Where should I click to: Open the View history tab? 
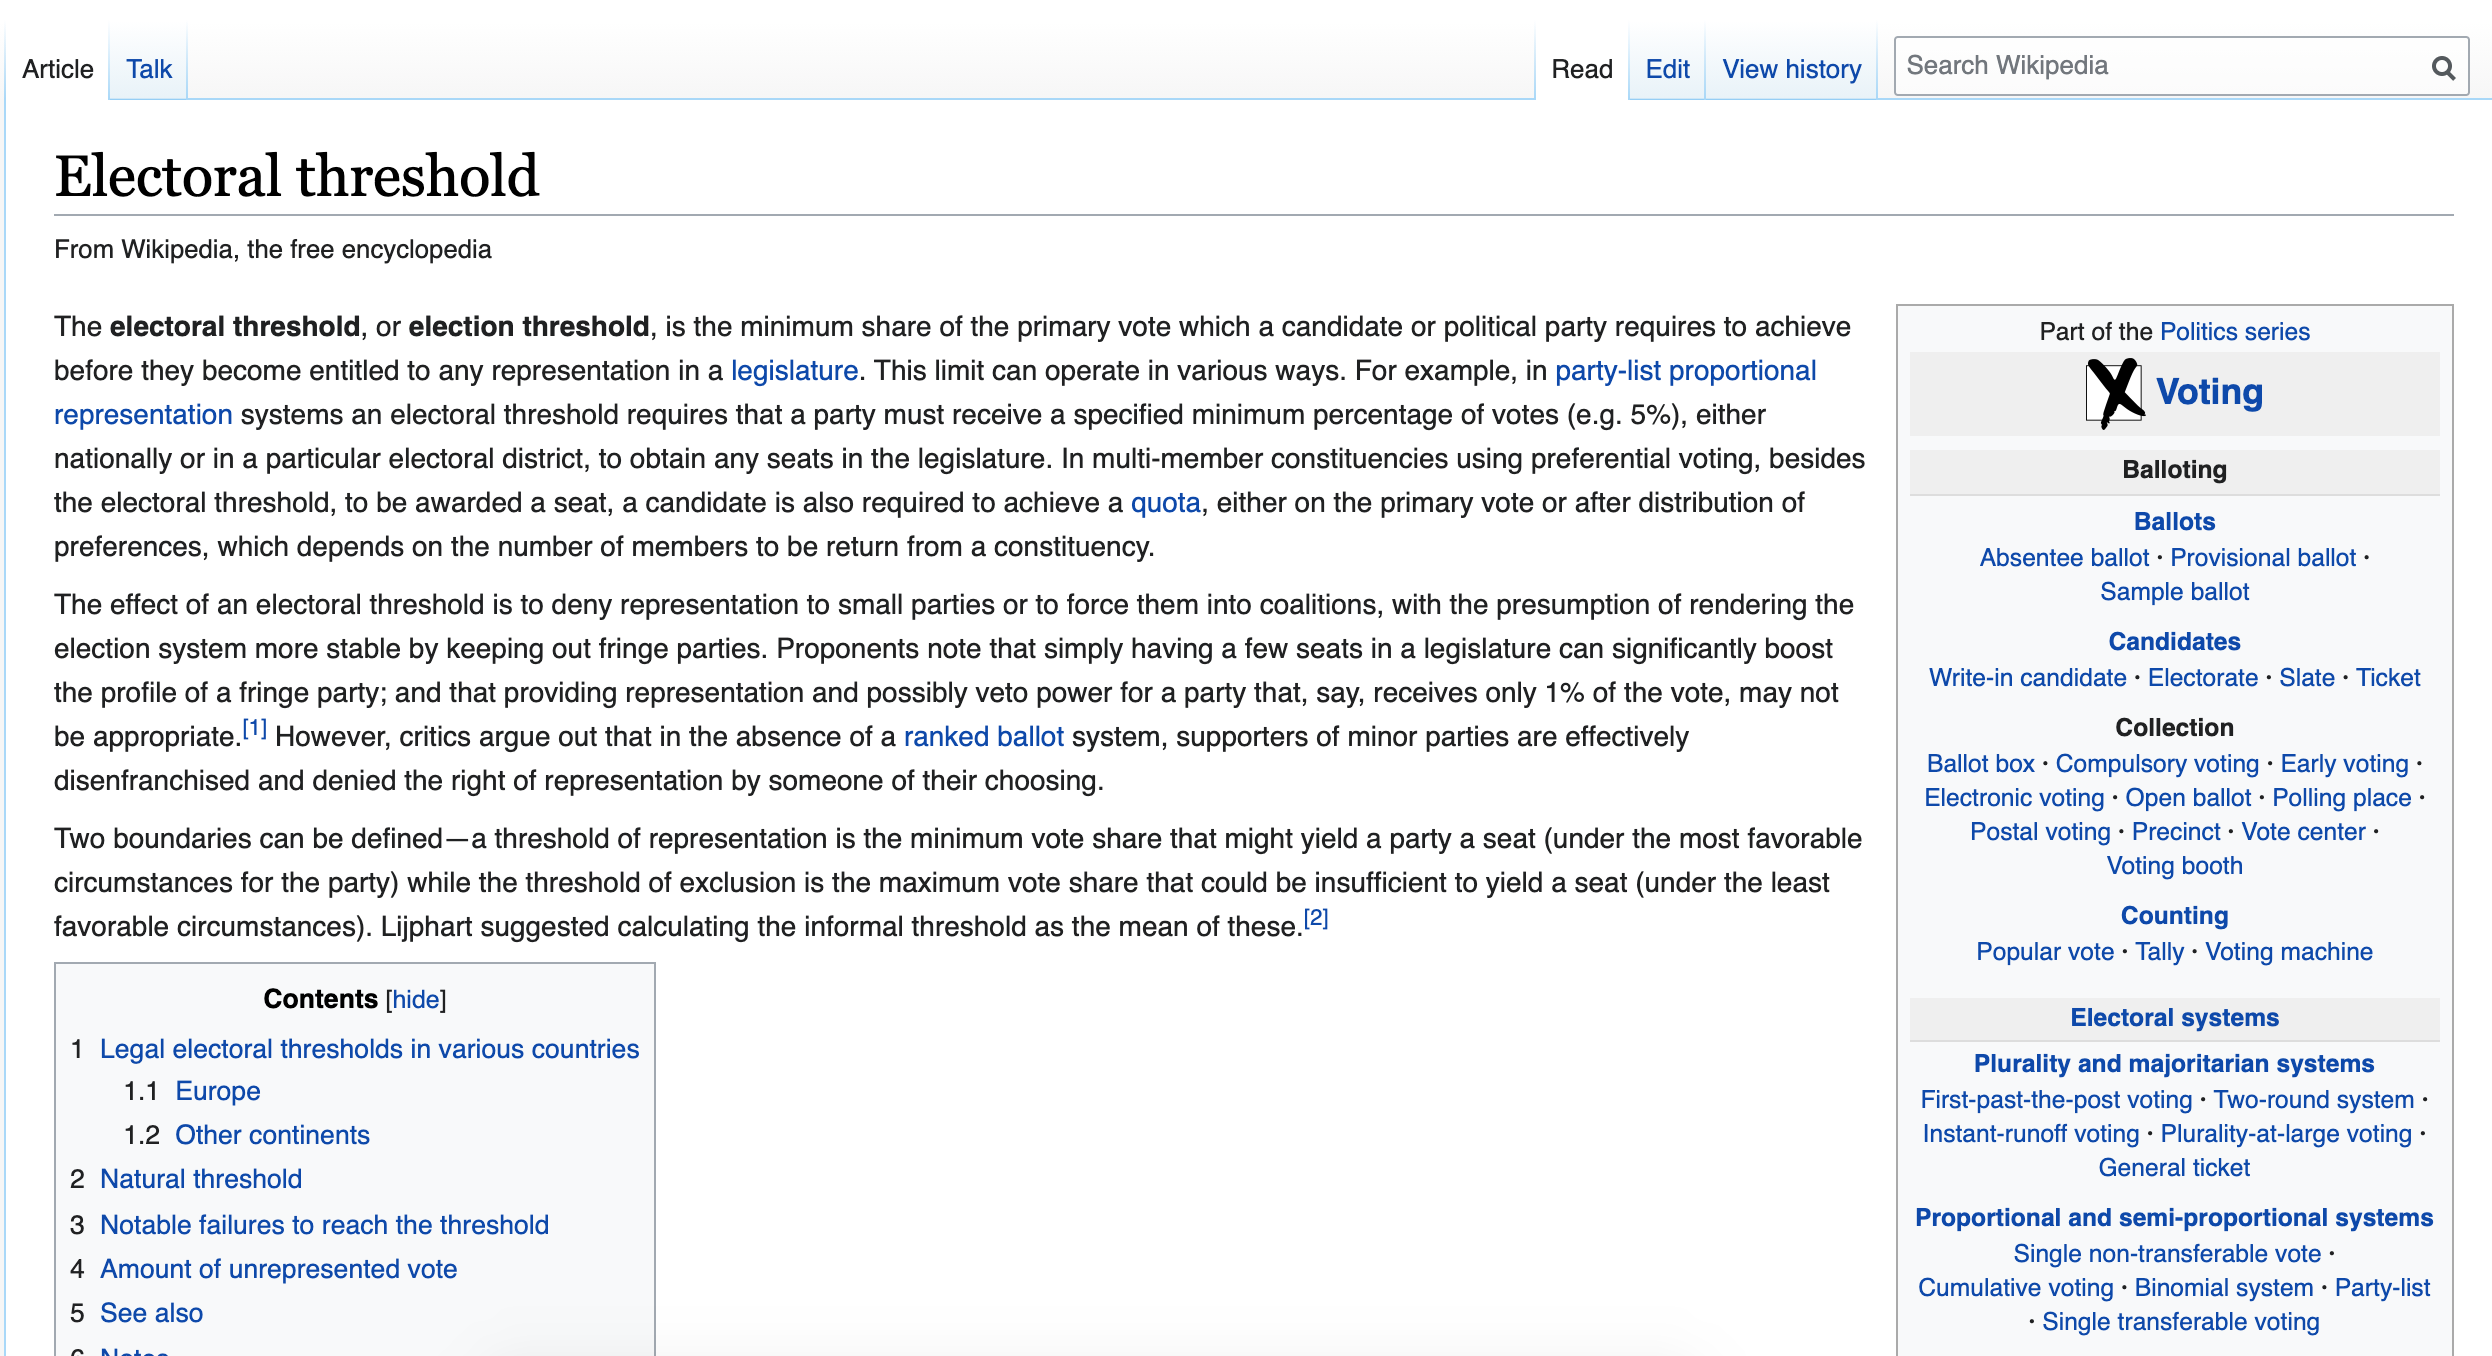coord(1791,69)
